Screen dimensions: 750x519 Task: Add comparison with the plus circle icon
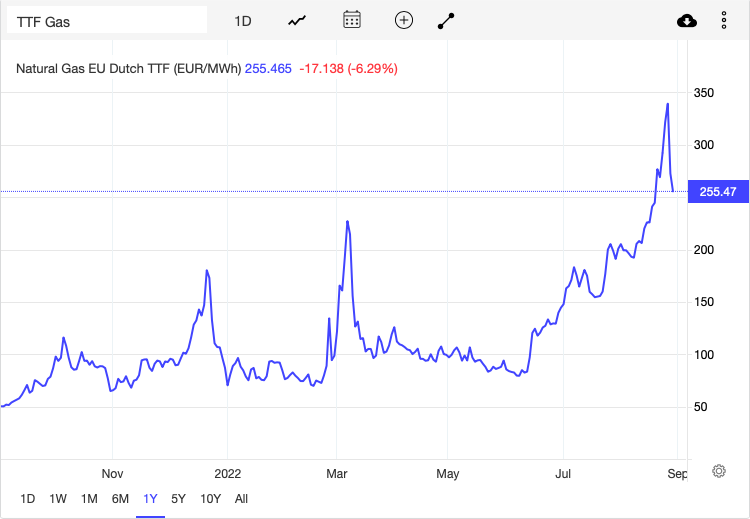coord(404,20)
